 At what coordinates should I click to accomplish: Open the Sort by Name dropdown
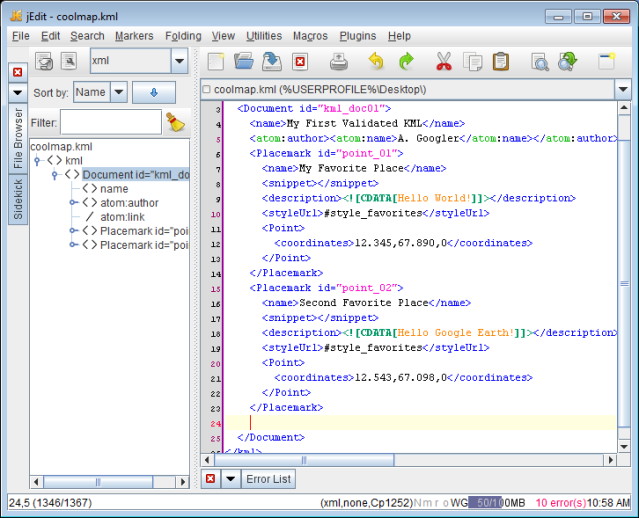coord(119,92)
